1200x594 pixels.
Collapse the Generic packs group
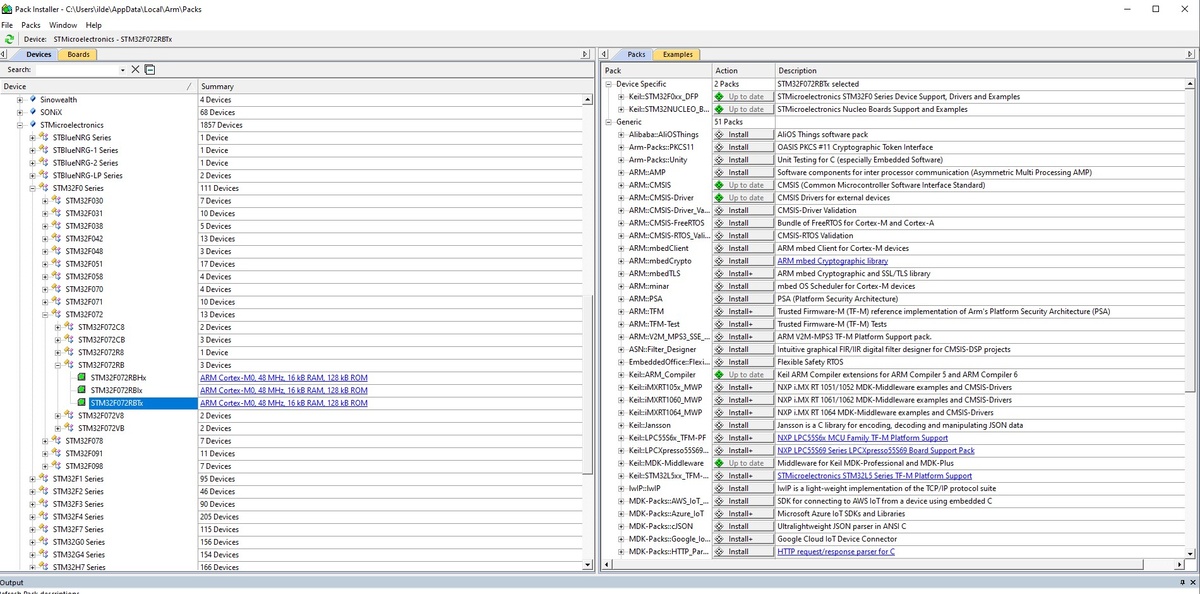609,122
